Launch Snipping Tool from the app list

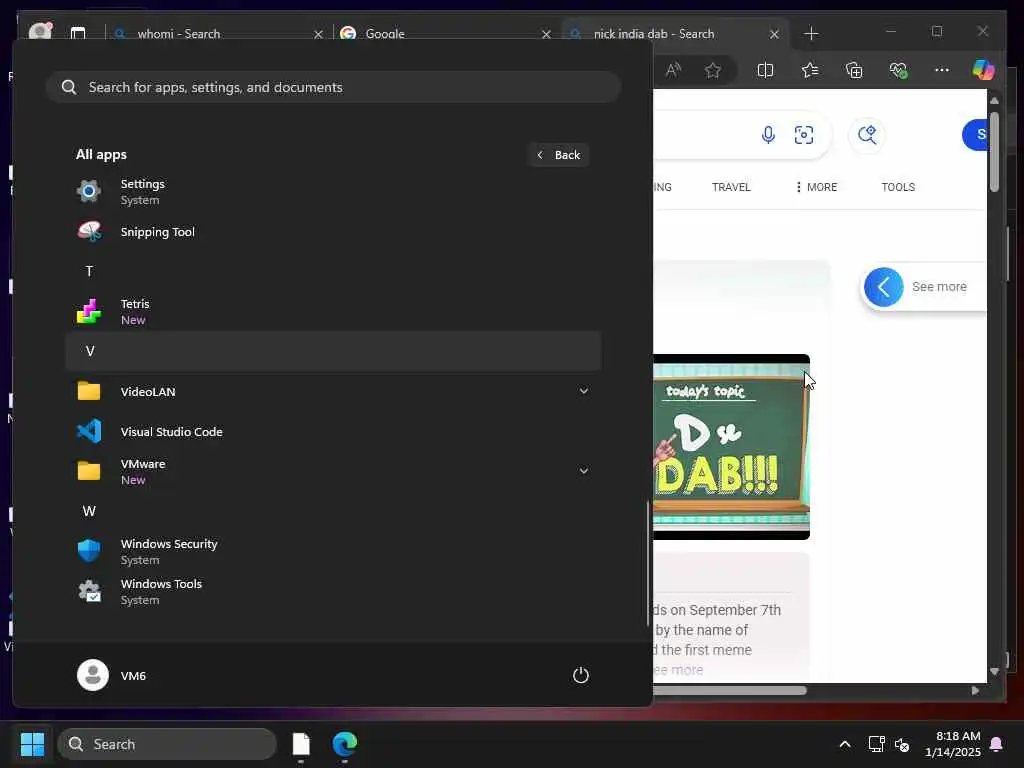[x=333, y=231]
